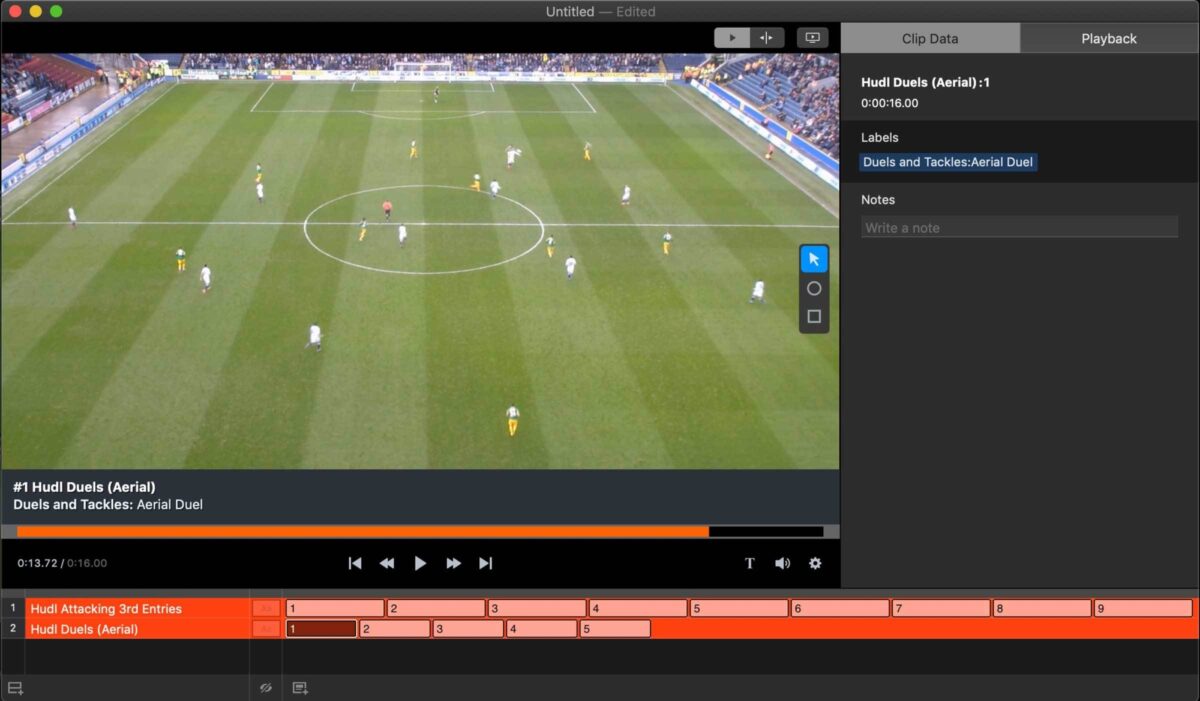
Task: Switch to the Playback tab
Action: pos(1108,38)
